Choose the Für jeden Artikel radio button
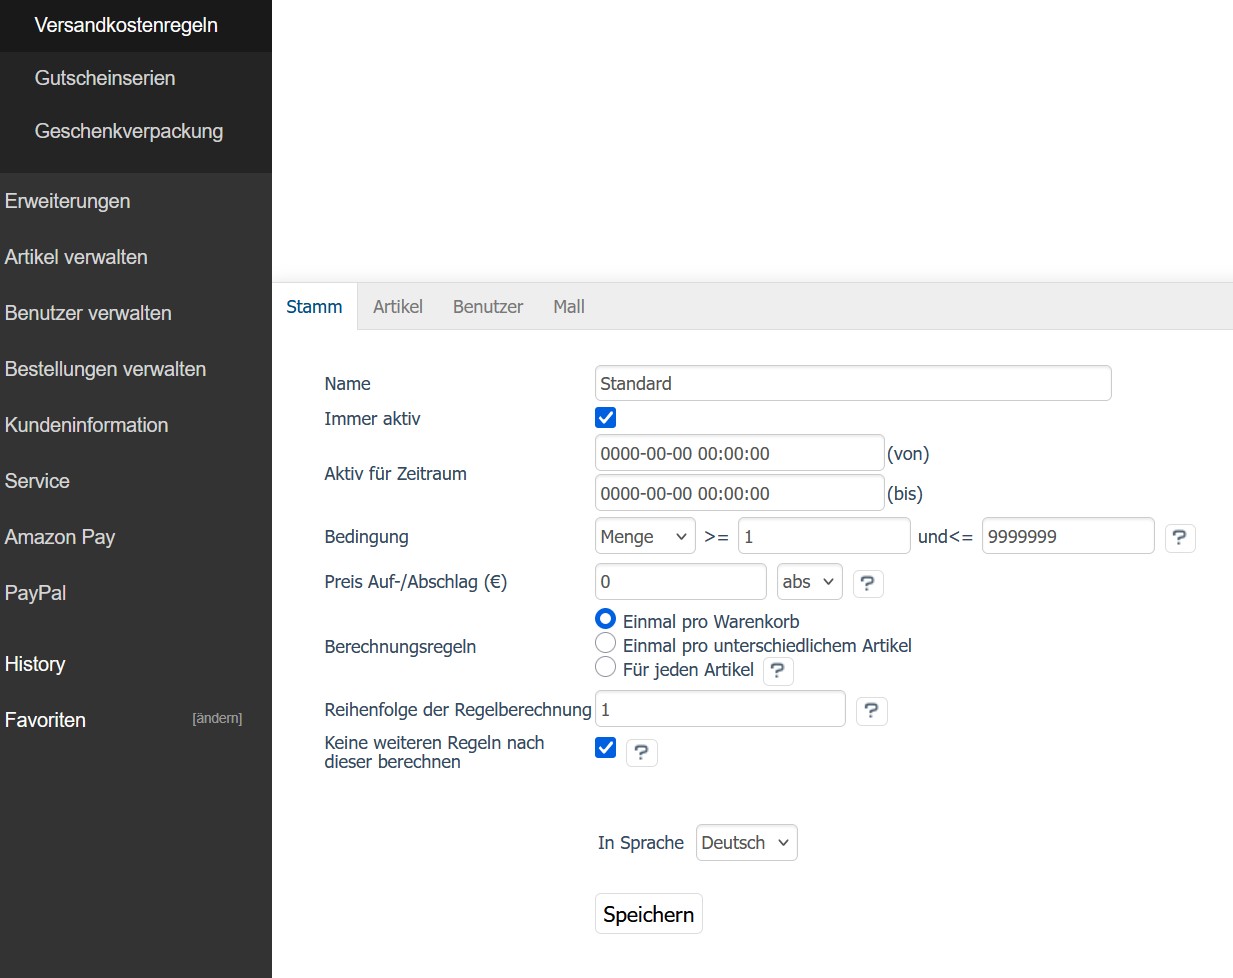Viewport: 1233px width, 978px height. point(605,667)
